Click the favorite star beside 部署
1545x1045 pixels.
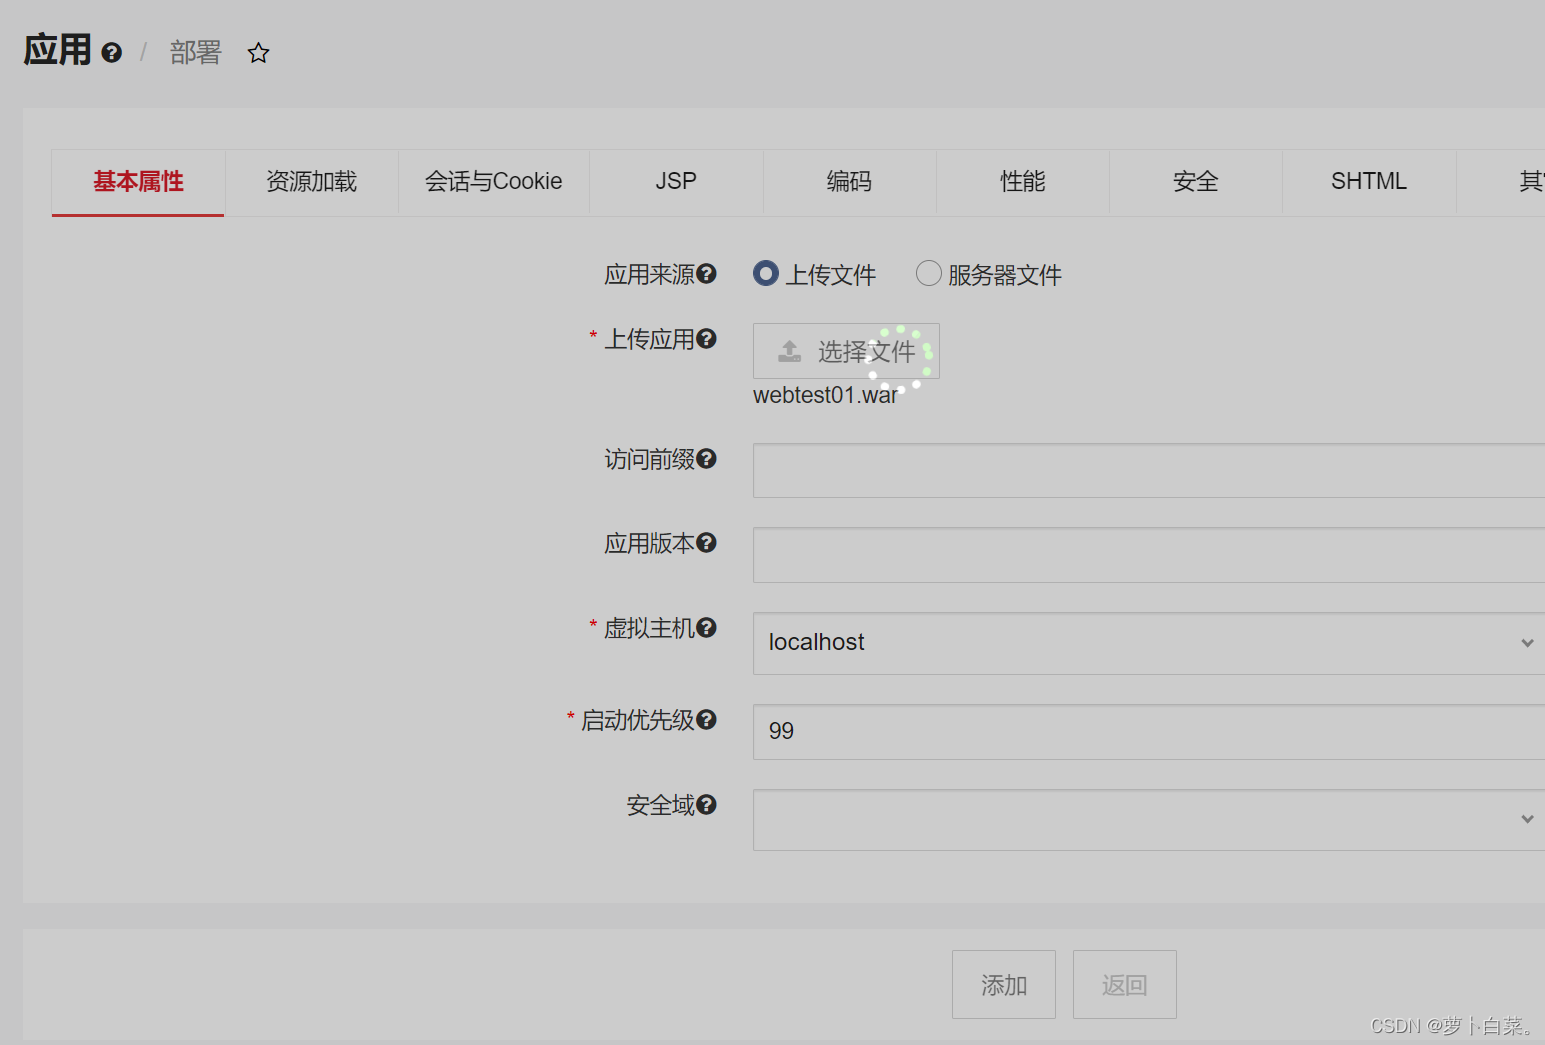258,52
